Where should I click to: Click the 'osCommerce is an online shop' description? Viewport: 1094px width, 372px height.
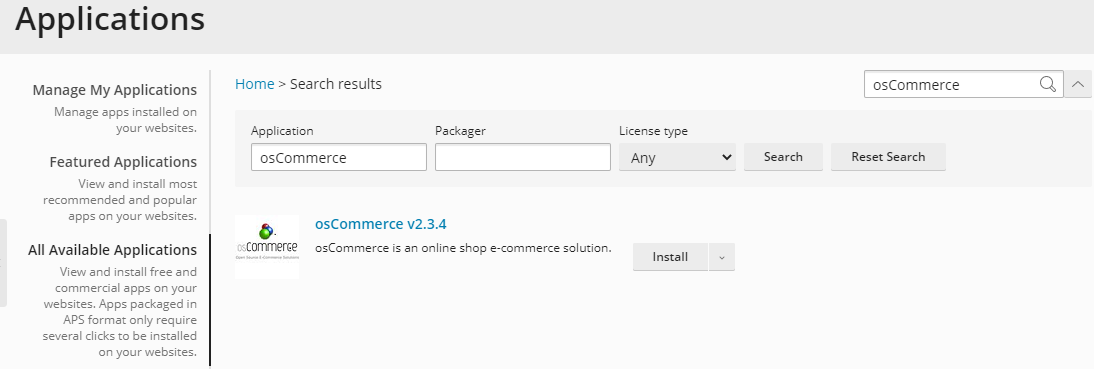click(x=463, y=248)
